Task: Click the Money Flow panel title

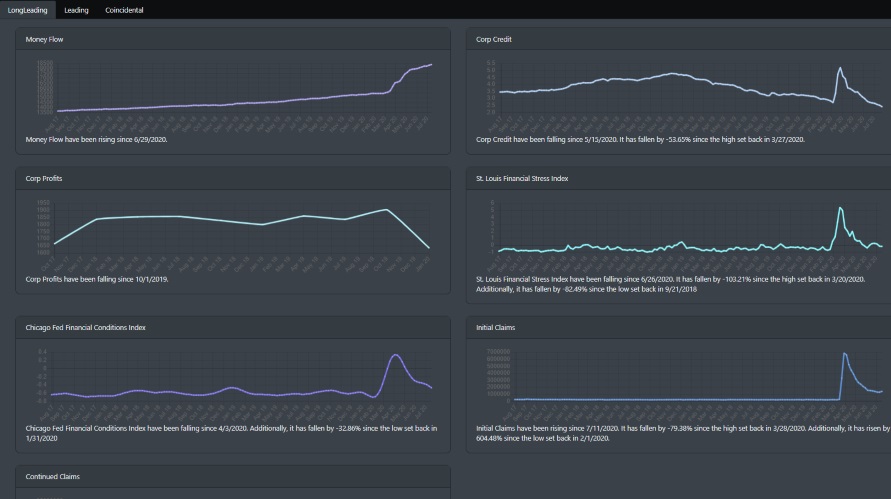Action: coord(44,39)
